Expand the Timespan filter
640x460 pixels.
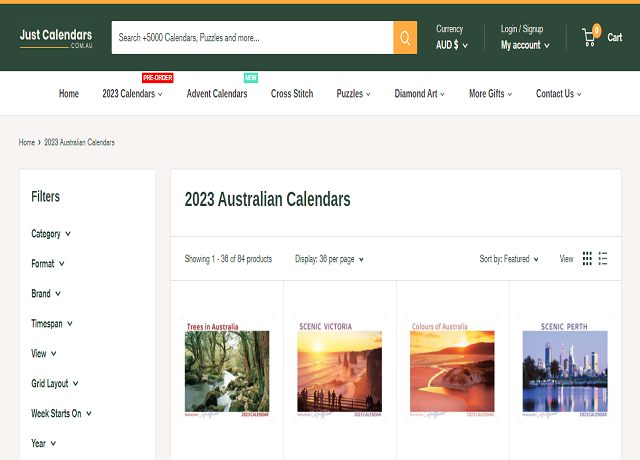[x=52, y=324]
